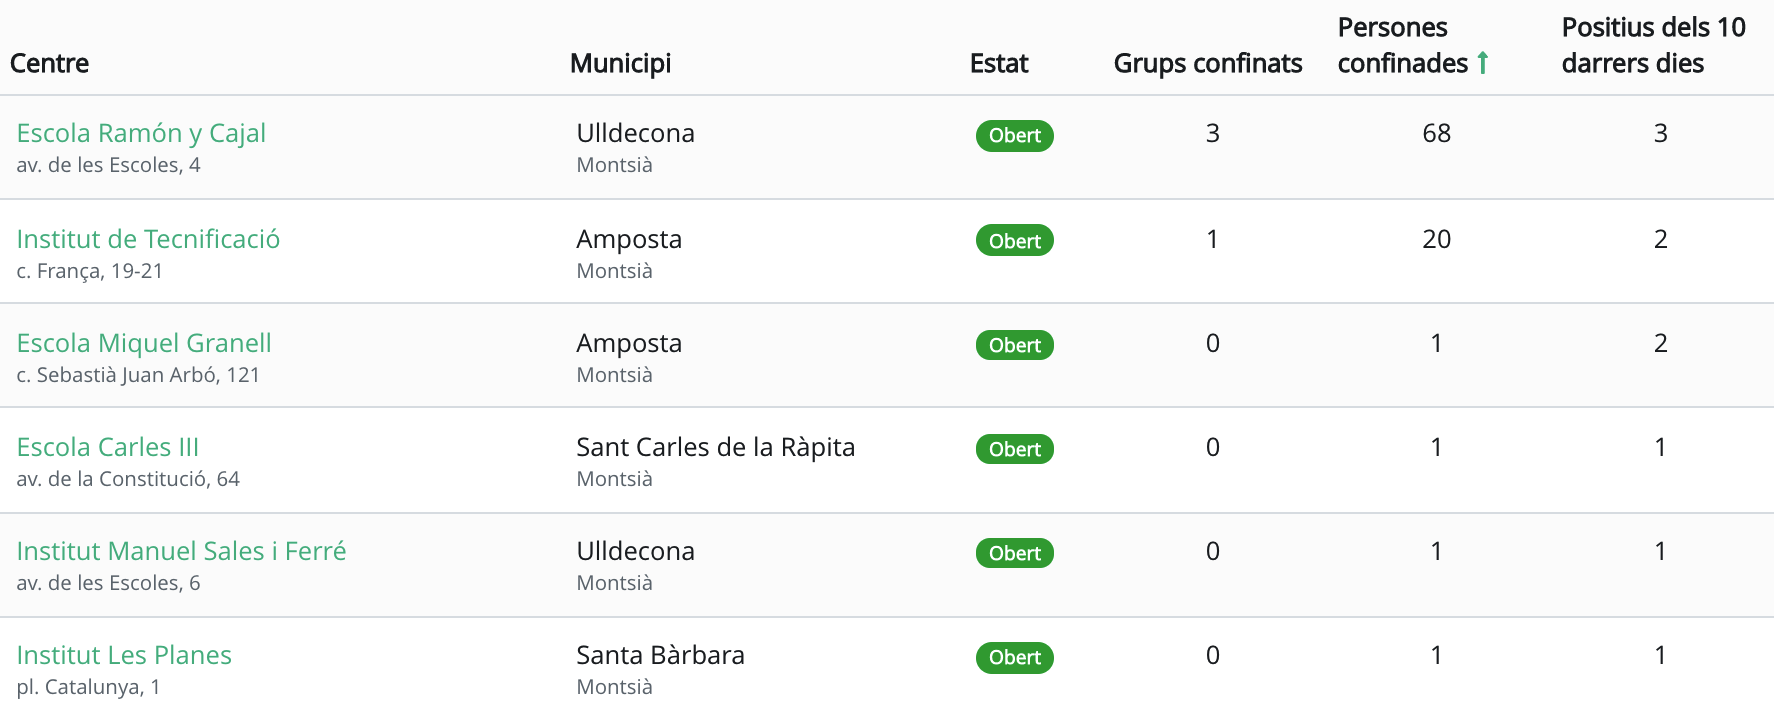Click the Obert badge for Escola Miquel Granell
This screenshot has width=1774, height=714.
1014,345
